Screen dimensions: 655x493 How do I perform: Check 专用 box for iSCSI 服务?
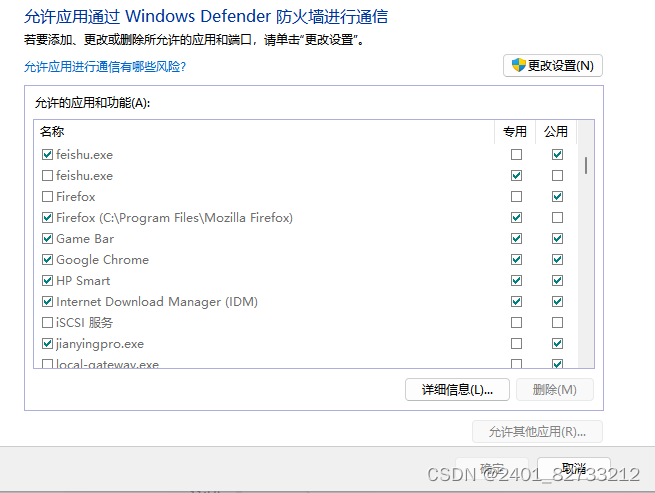coord(516,323)
